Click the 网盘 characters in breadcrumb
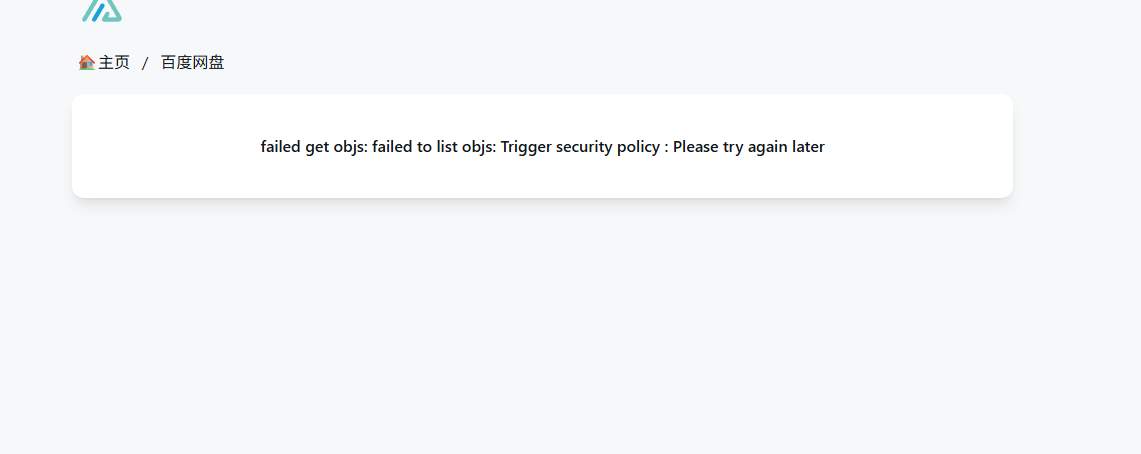The height and width of the screenshot is (454, 1141). pyautogui.click(x=208, y=63)
